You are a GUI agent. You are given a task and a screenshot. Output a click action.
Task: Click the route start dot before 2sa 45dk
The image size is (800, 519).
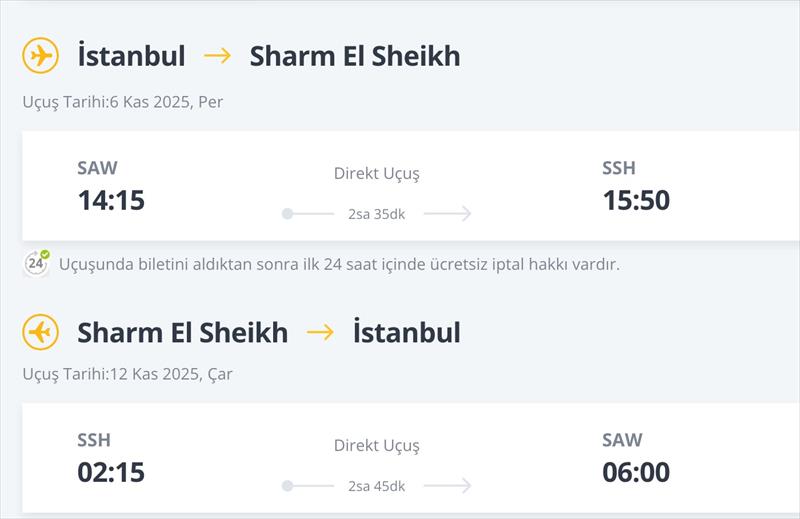pyautogui.click(x=288, y=485)
